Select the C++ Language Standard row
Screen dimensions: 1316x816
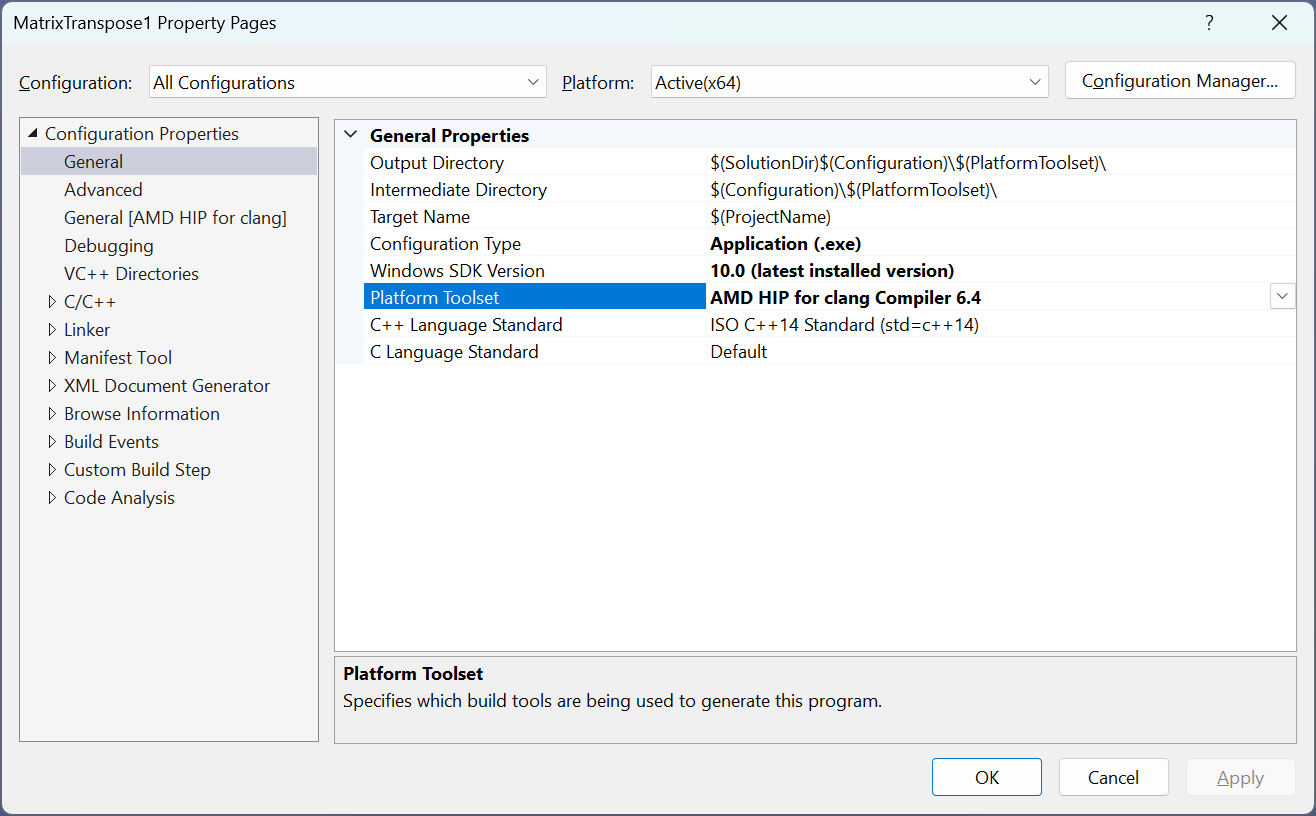tap(466, 325)
